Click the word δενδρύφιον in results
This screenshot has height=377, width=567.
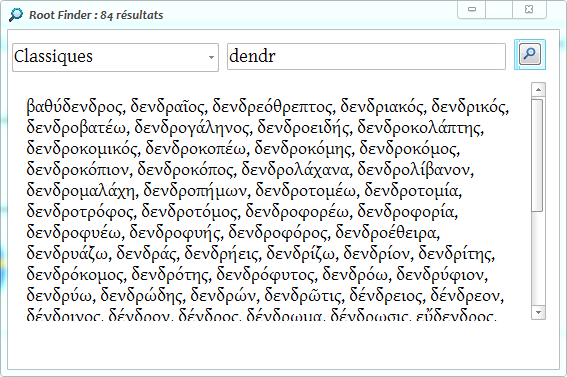(x=440, y=275)
